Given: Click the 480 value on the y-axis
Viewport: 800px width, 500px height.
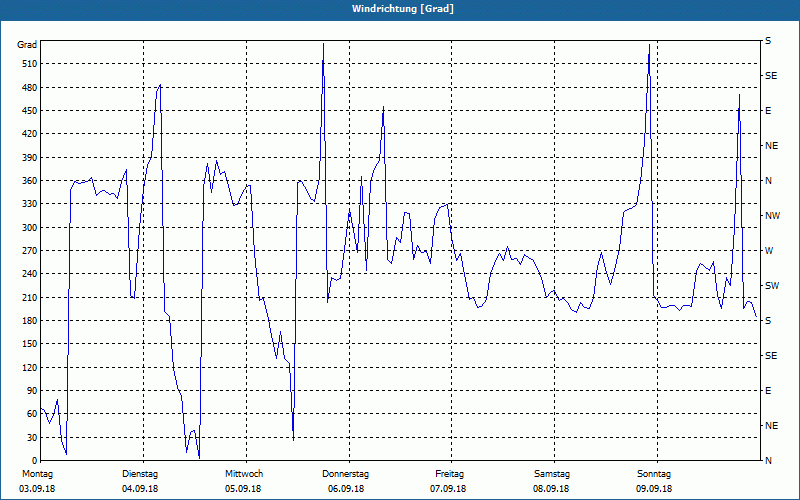Looking at the screenshot, I should pyautogui.click(x=30, y=87).
